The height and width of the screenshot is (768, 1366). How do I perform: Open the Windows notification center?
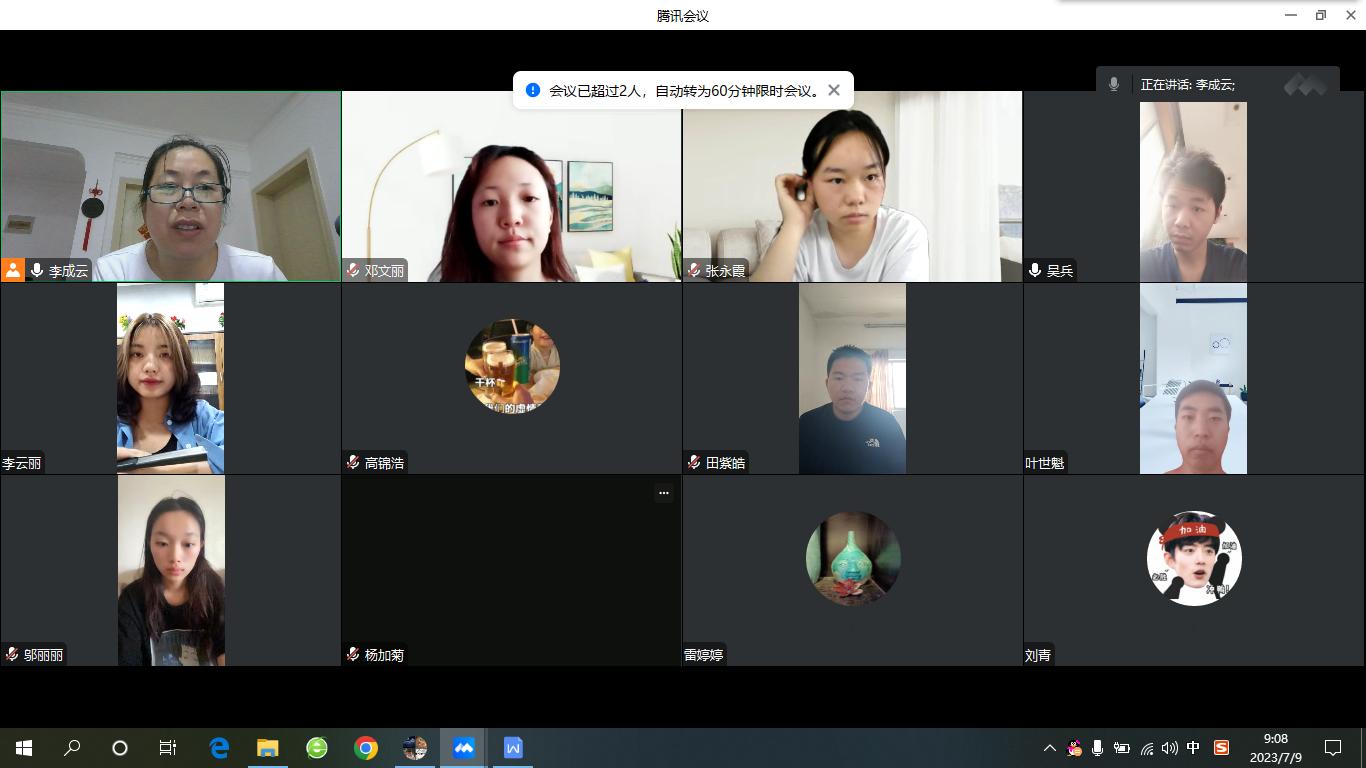1333,748
